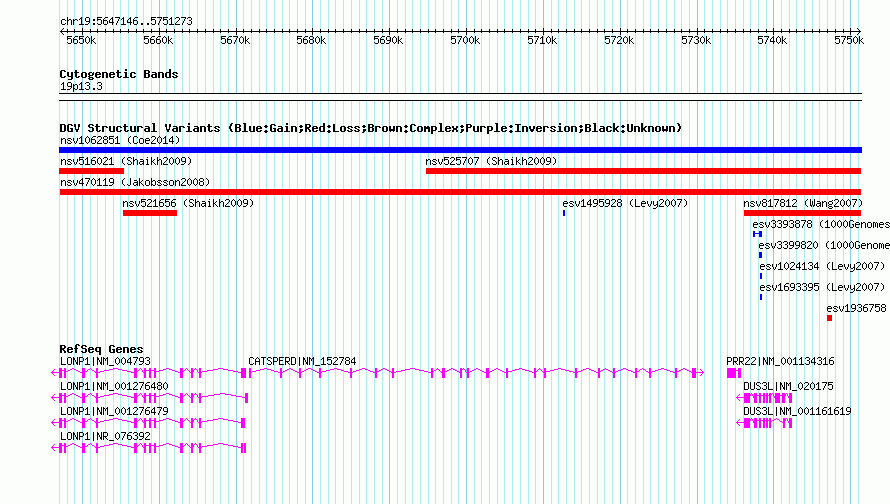Open the nsv525707 (Shaikh2009) label

coord(491,161)
